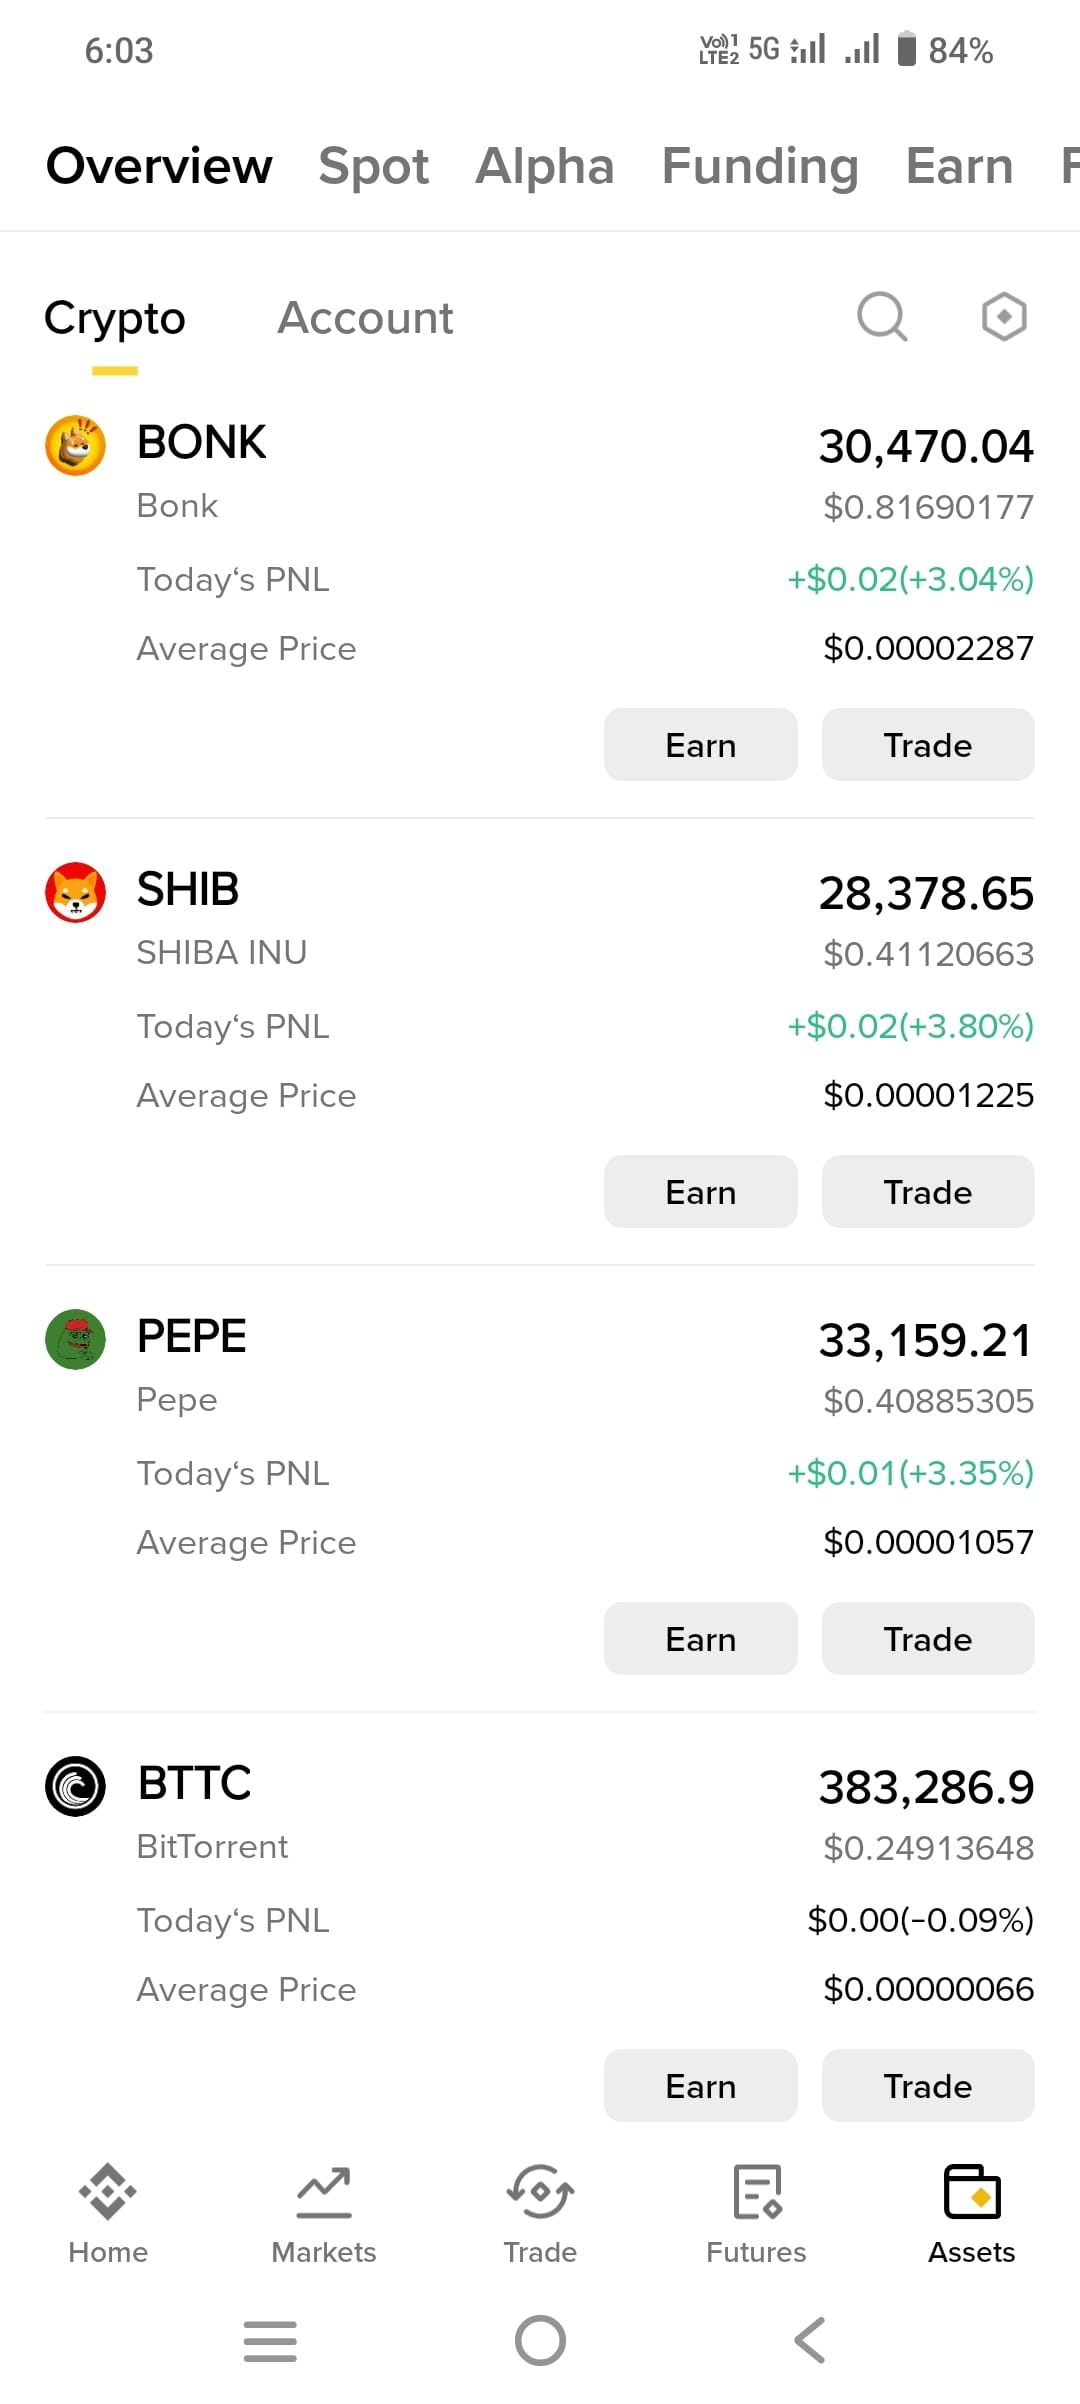The width and height of the screenshot is (1080, 2404).
Task: Tap the BONK coin logo
Action: click(76, 445)
